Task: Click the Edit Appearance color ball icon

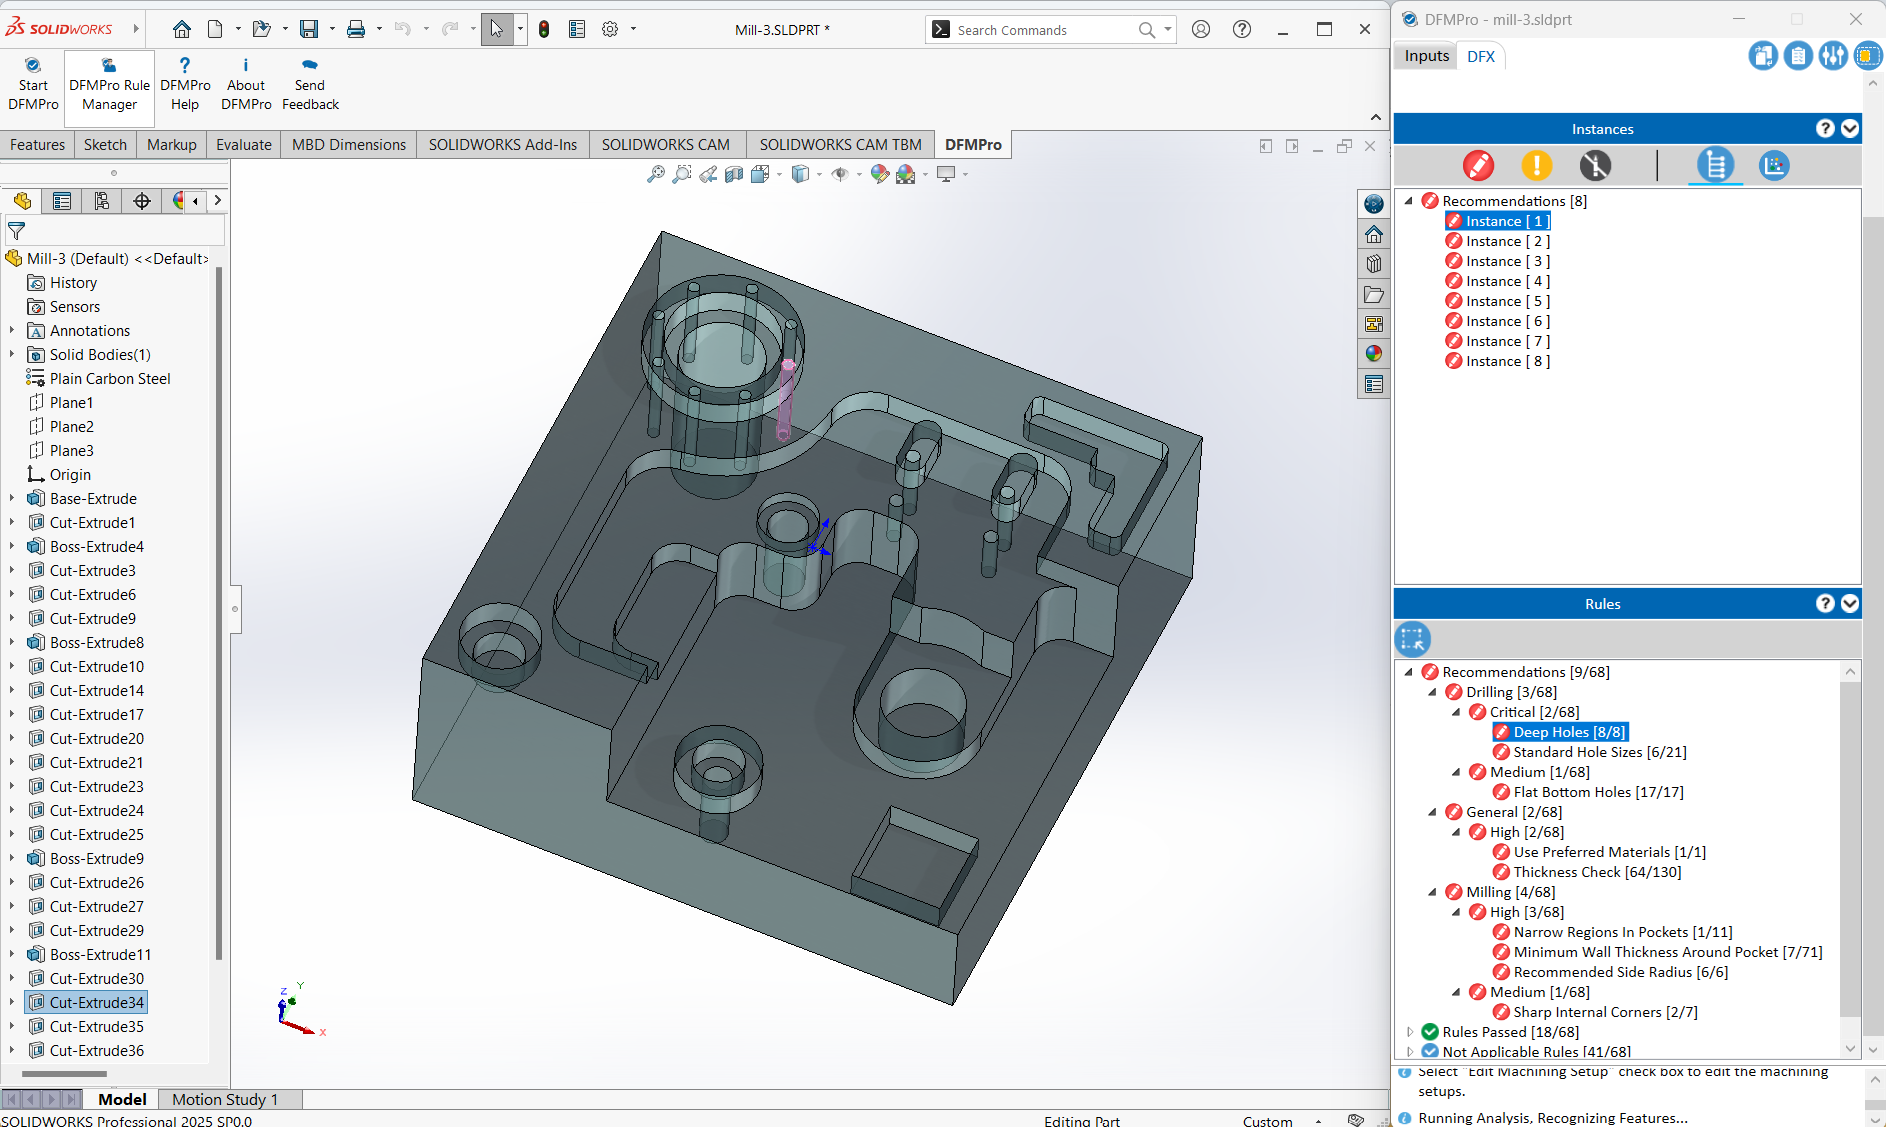Action: point(879,174)
